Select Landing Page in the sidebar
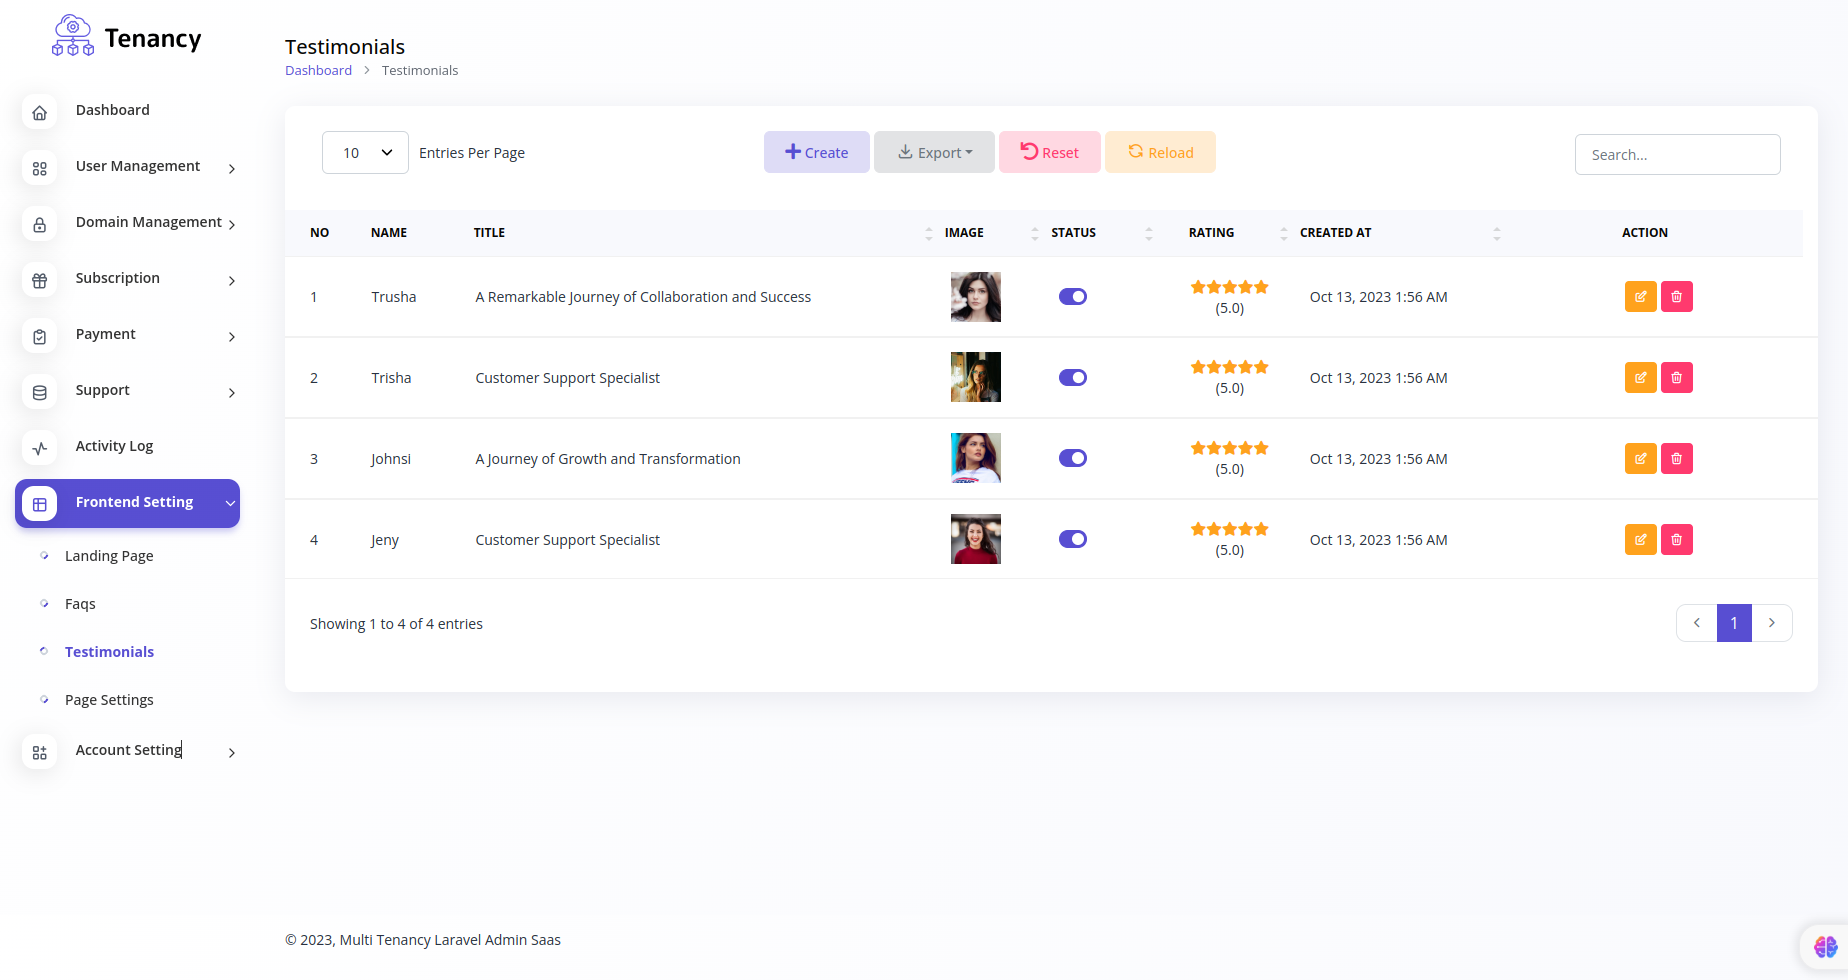Image resolution: width=1848 pixels, height=980 pixels. coord(108,555)
